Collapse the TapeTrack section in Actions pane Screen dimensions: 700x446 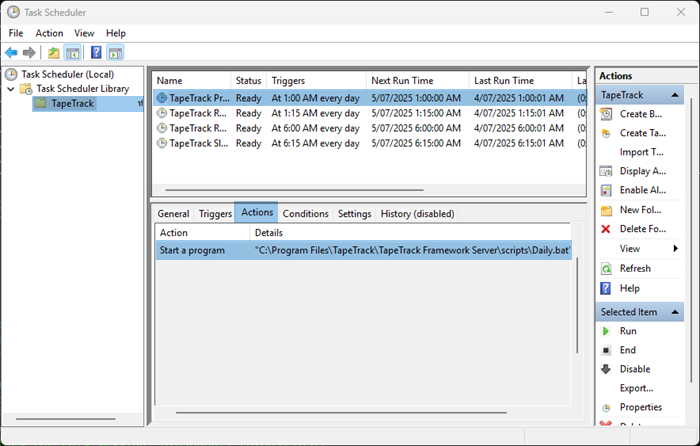coord(676,95)
